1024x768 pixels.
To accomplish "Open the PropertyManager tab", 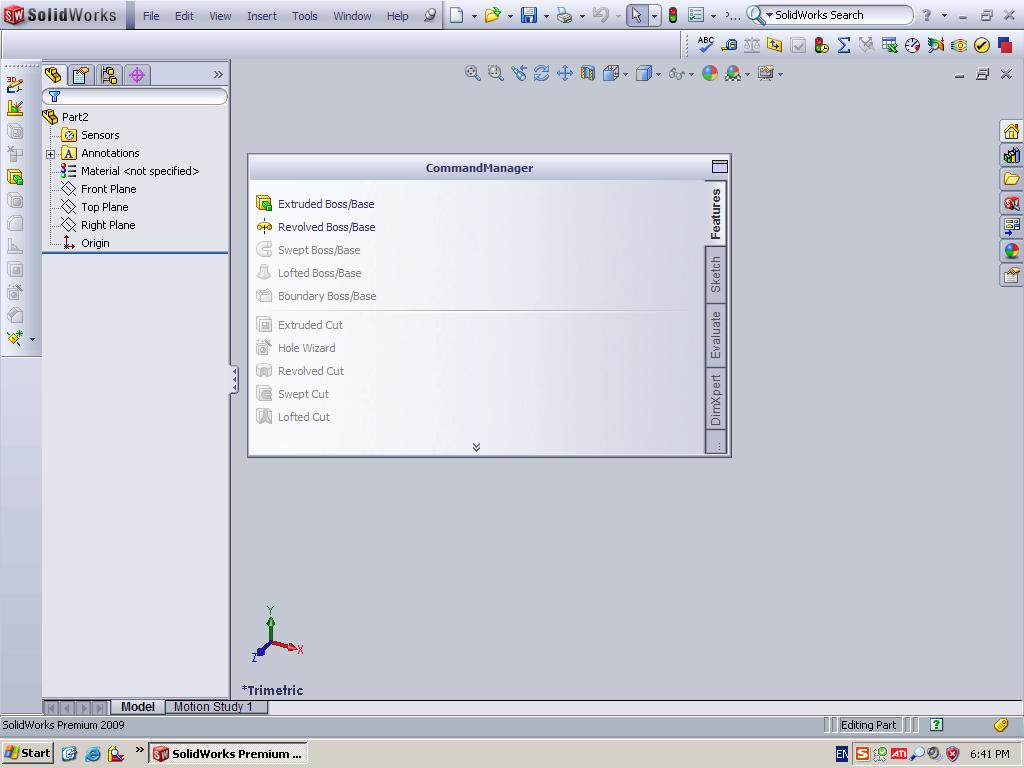I will [81, 74].
